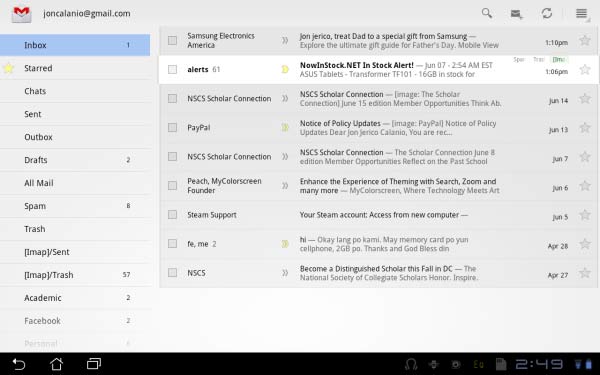Open the Inbox folder
600x375 pixels.
75,45
